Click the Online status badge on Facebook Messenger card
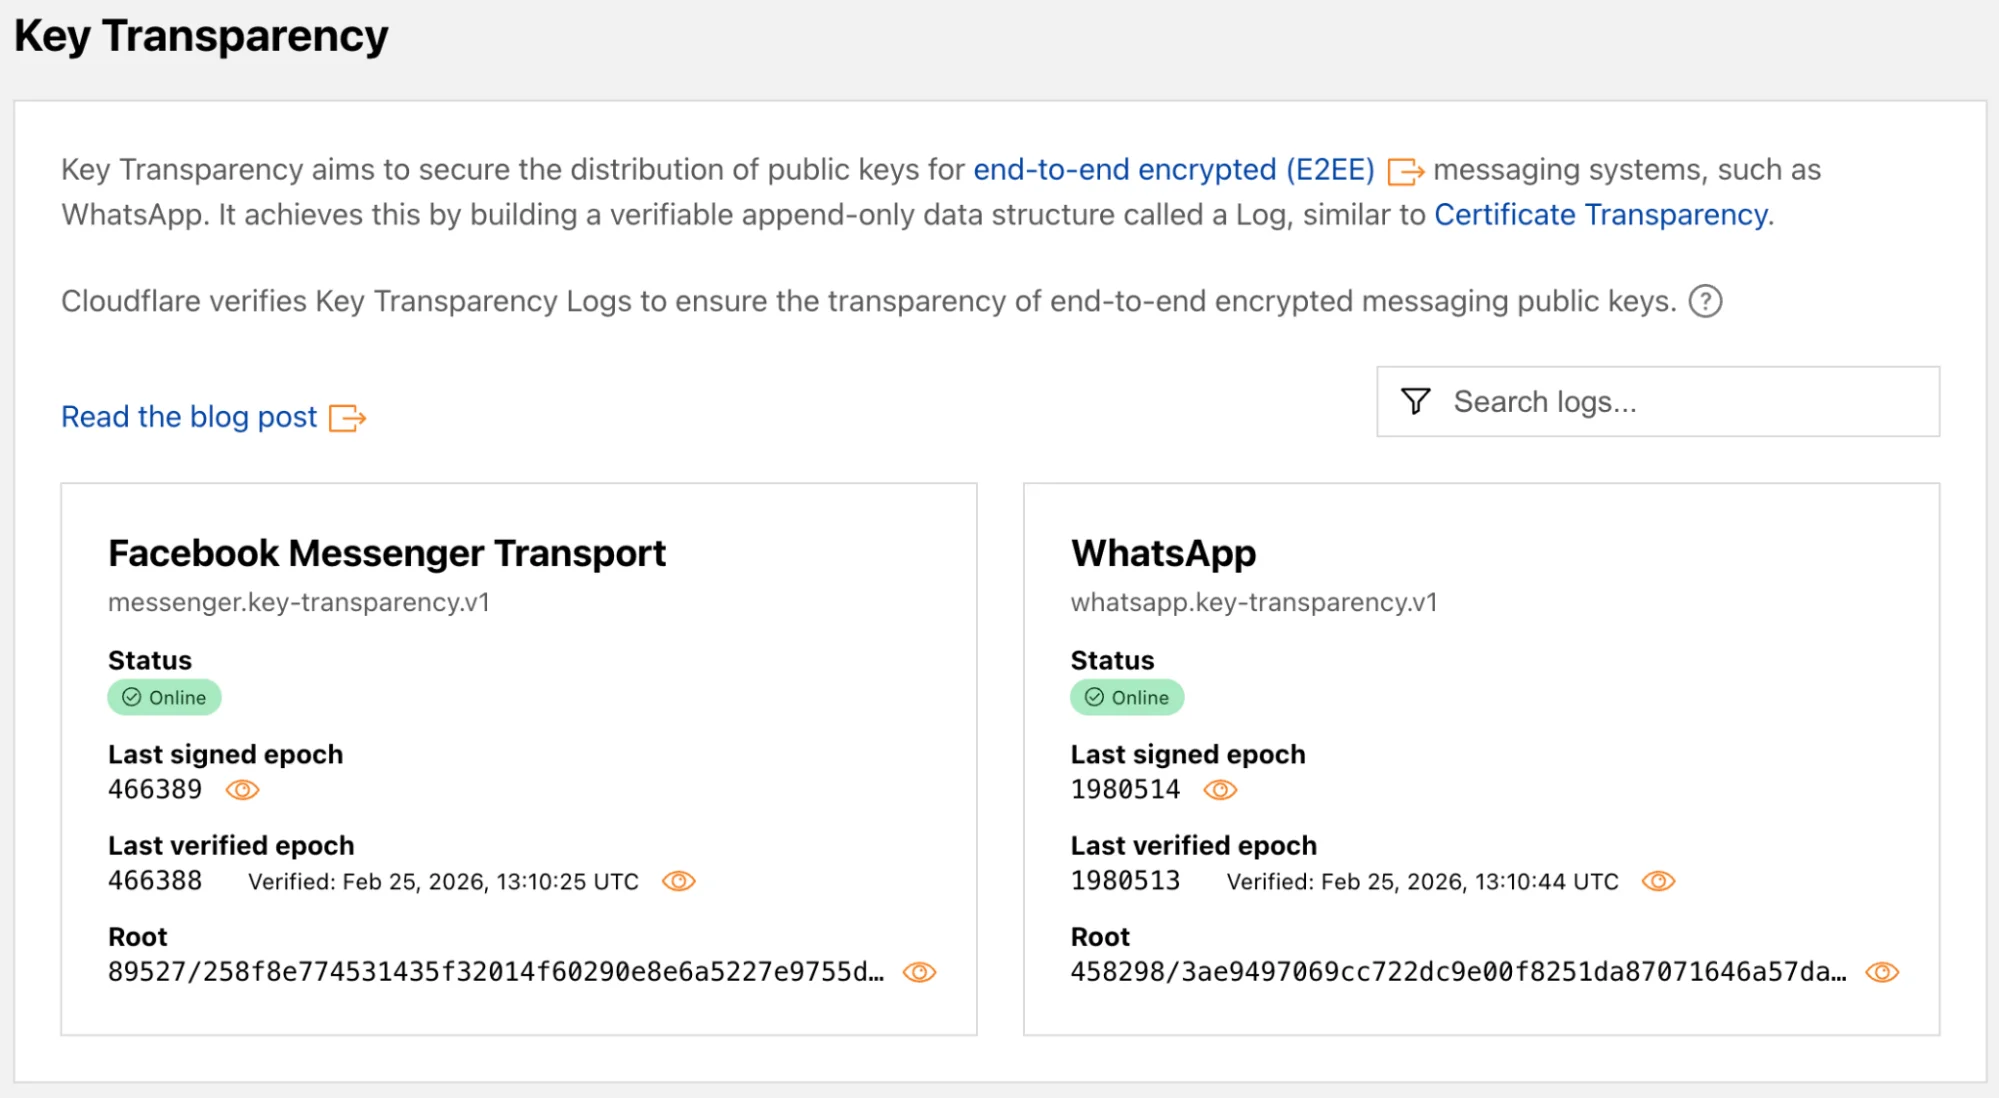Viewport: 1999px width, 1099px height. coord(163,697)
